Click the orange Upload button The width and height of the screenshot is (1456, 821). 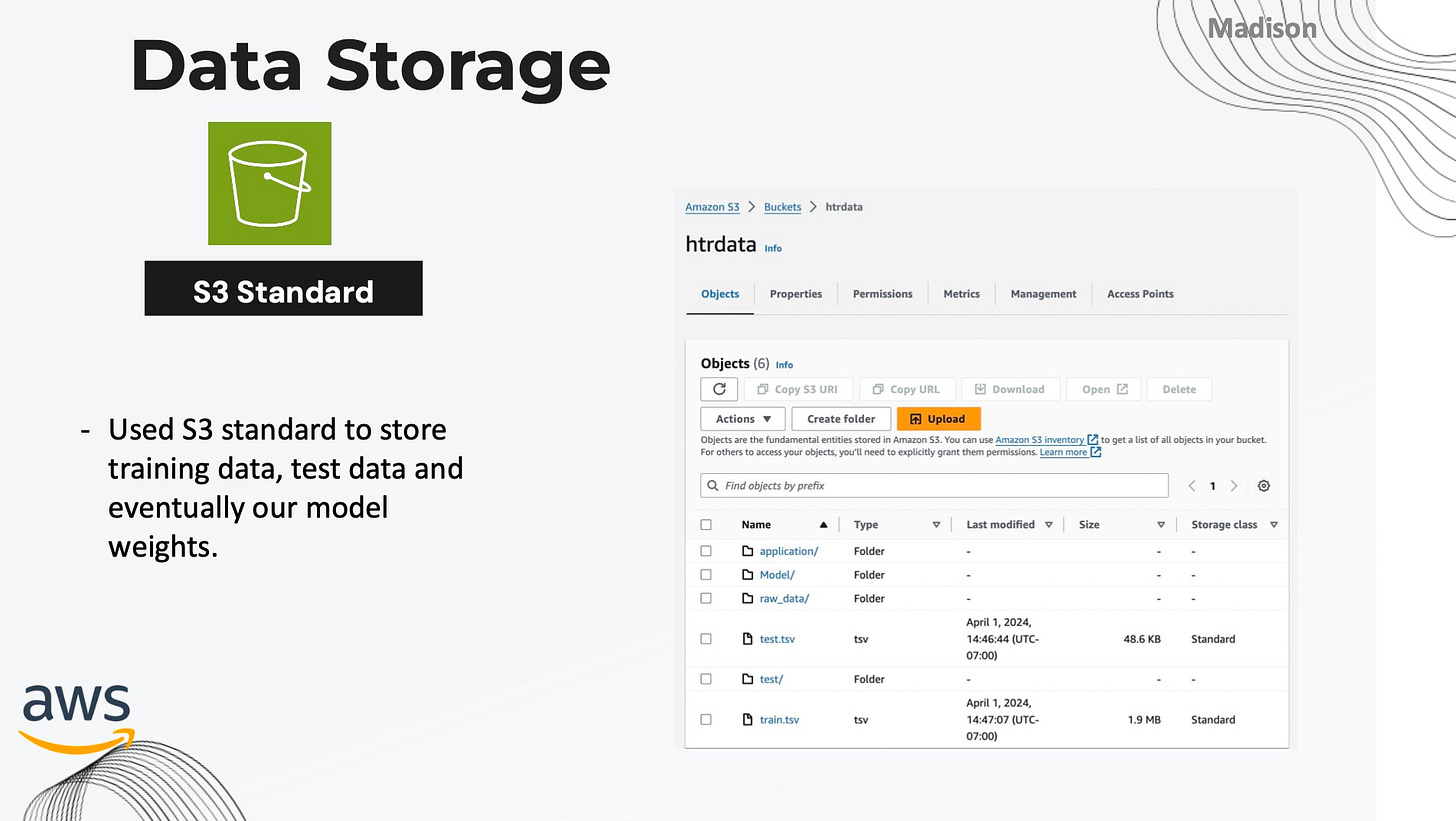(938, 419)
